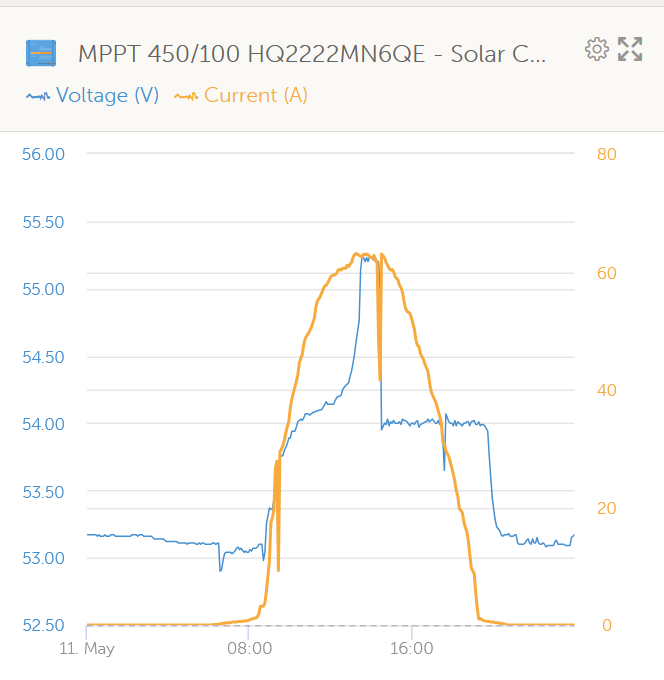The height and width of the screenshot is (680, 664).
Task: Select the 08:00 time axis label
Action: 249,649
